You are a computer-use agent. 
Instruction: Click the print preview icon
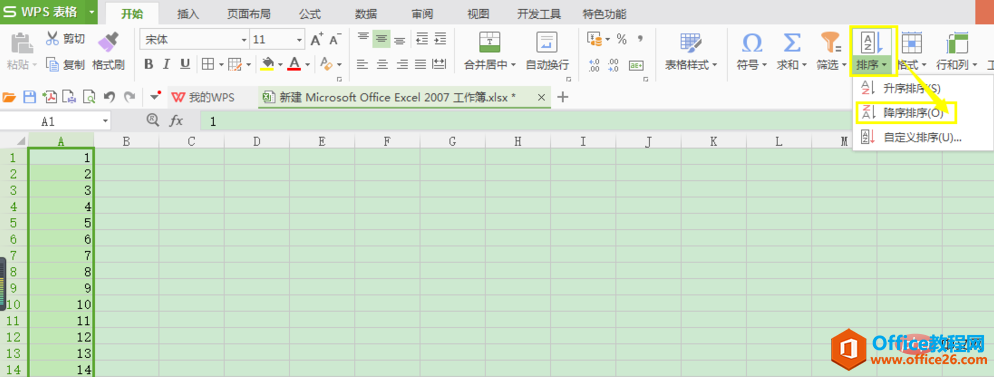(x=89, y=97)
